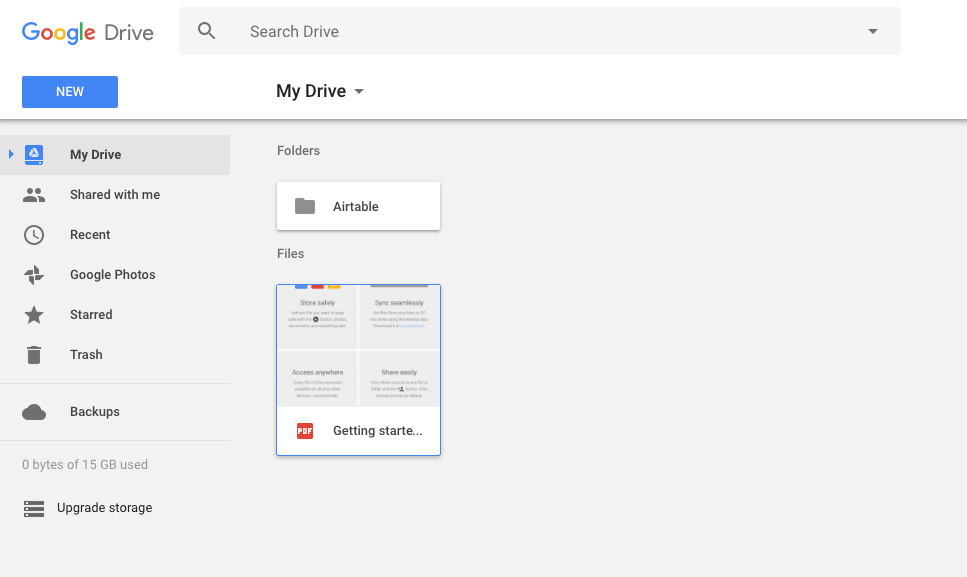Open the Recent view

click(90, 235)
